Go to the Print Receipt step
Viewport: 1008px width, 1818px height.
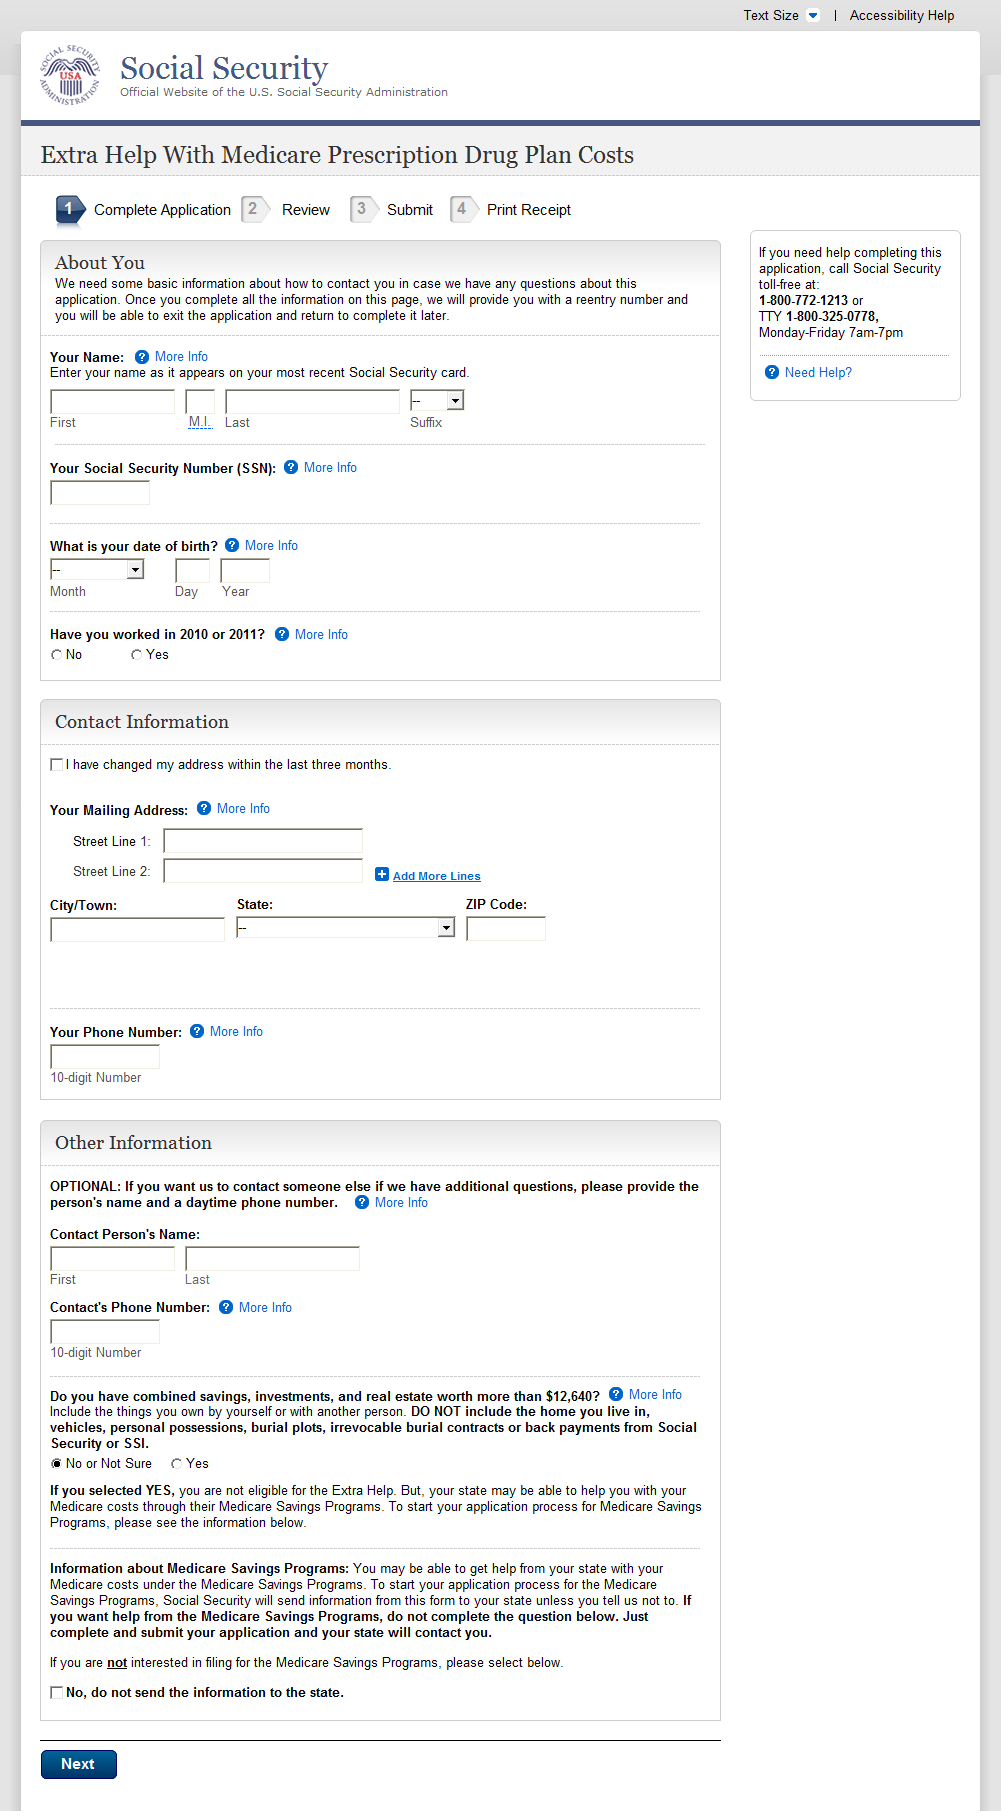pos(528,210)
